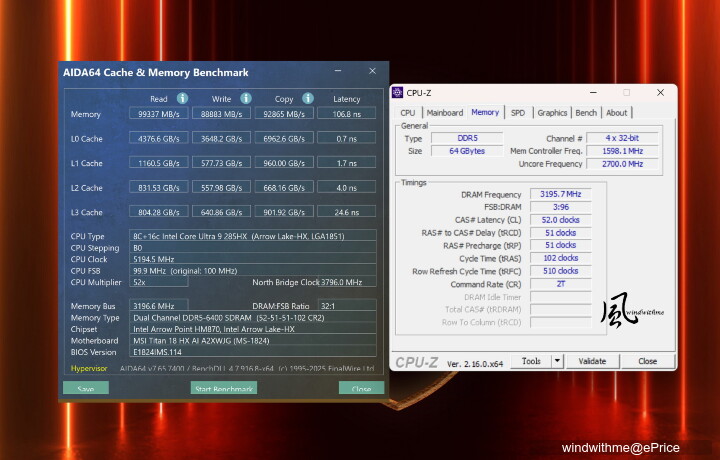Minimize the AIDA64 benchmark window

pos(338,71)
